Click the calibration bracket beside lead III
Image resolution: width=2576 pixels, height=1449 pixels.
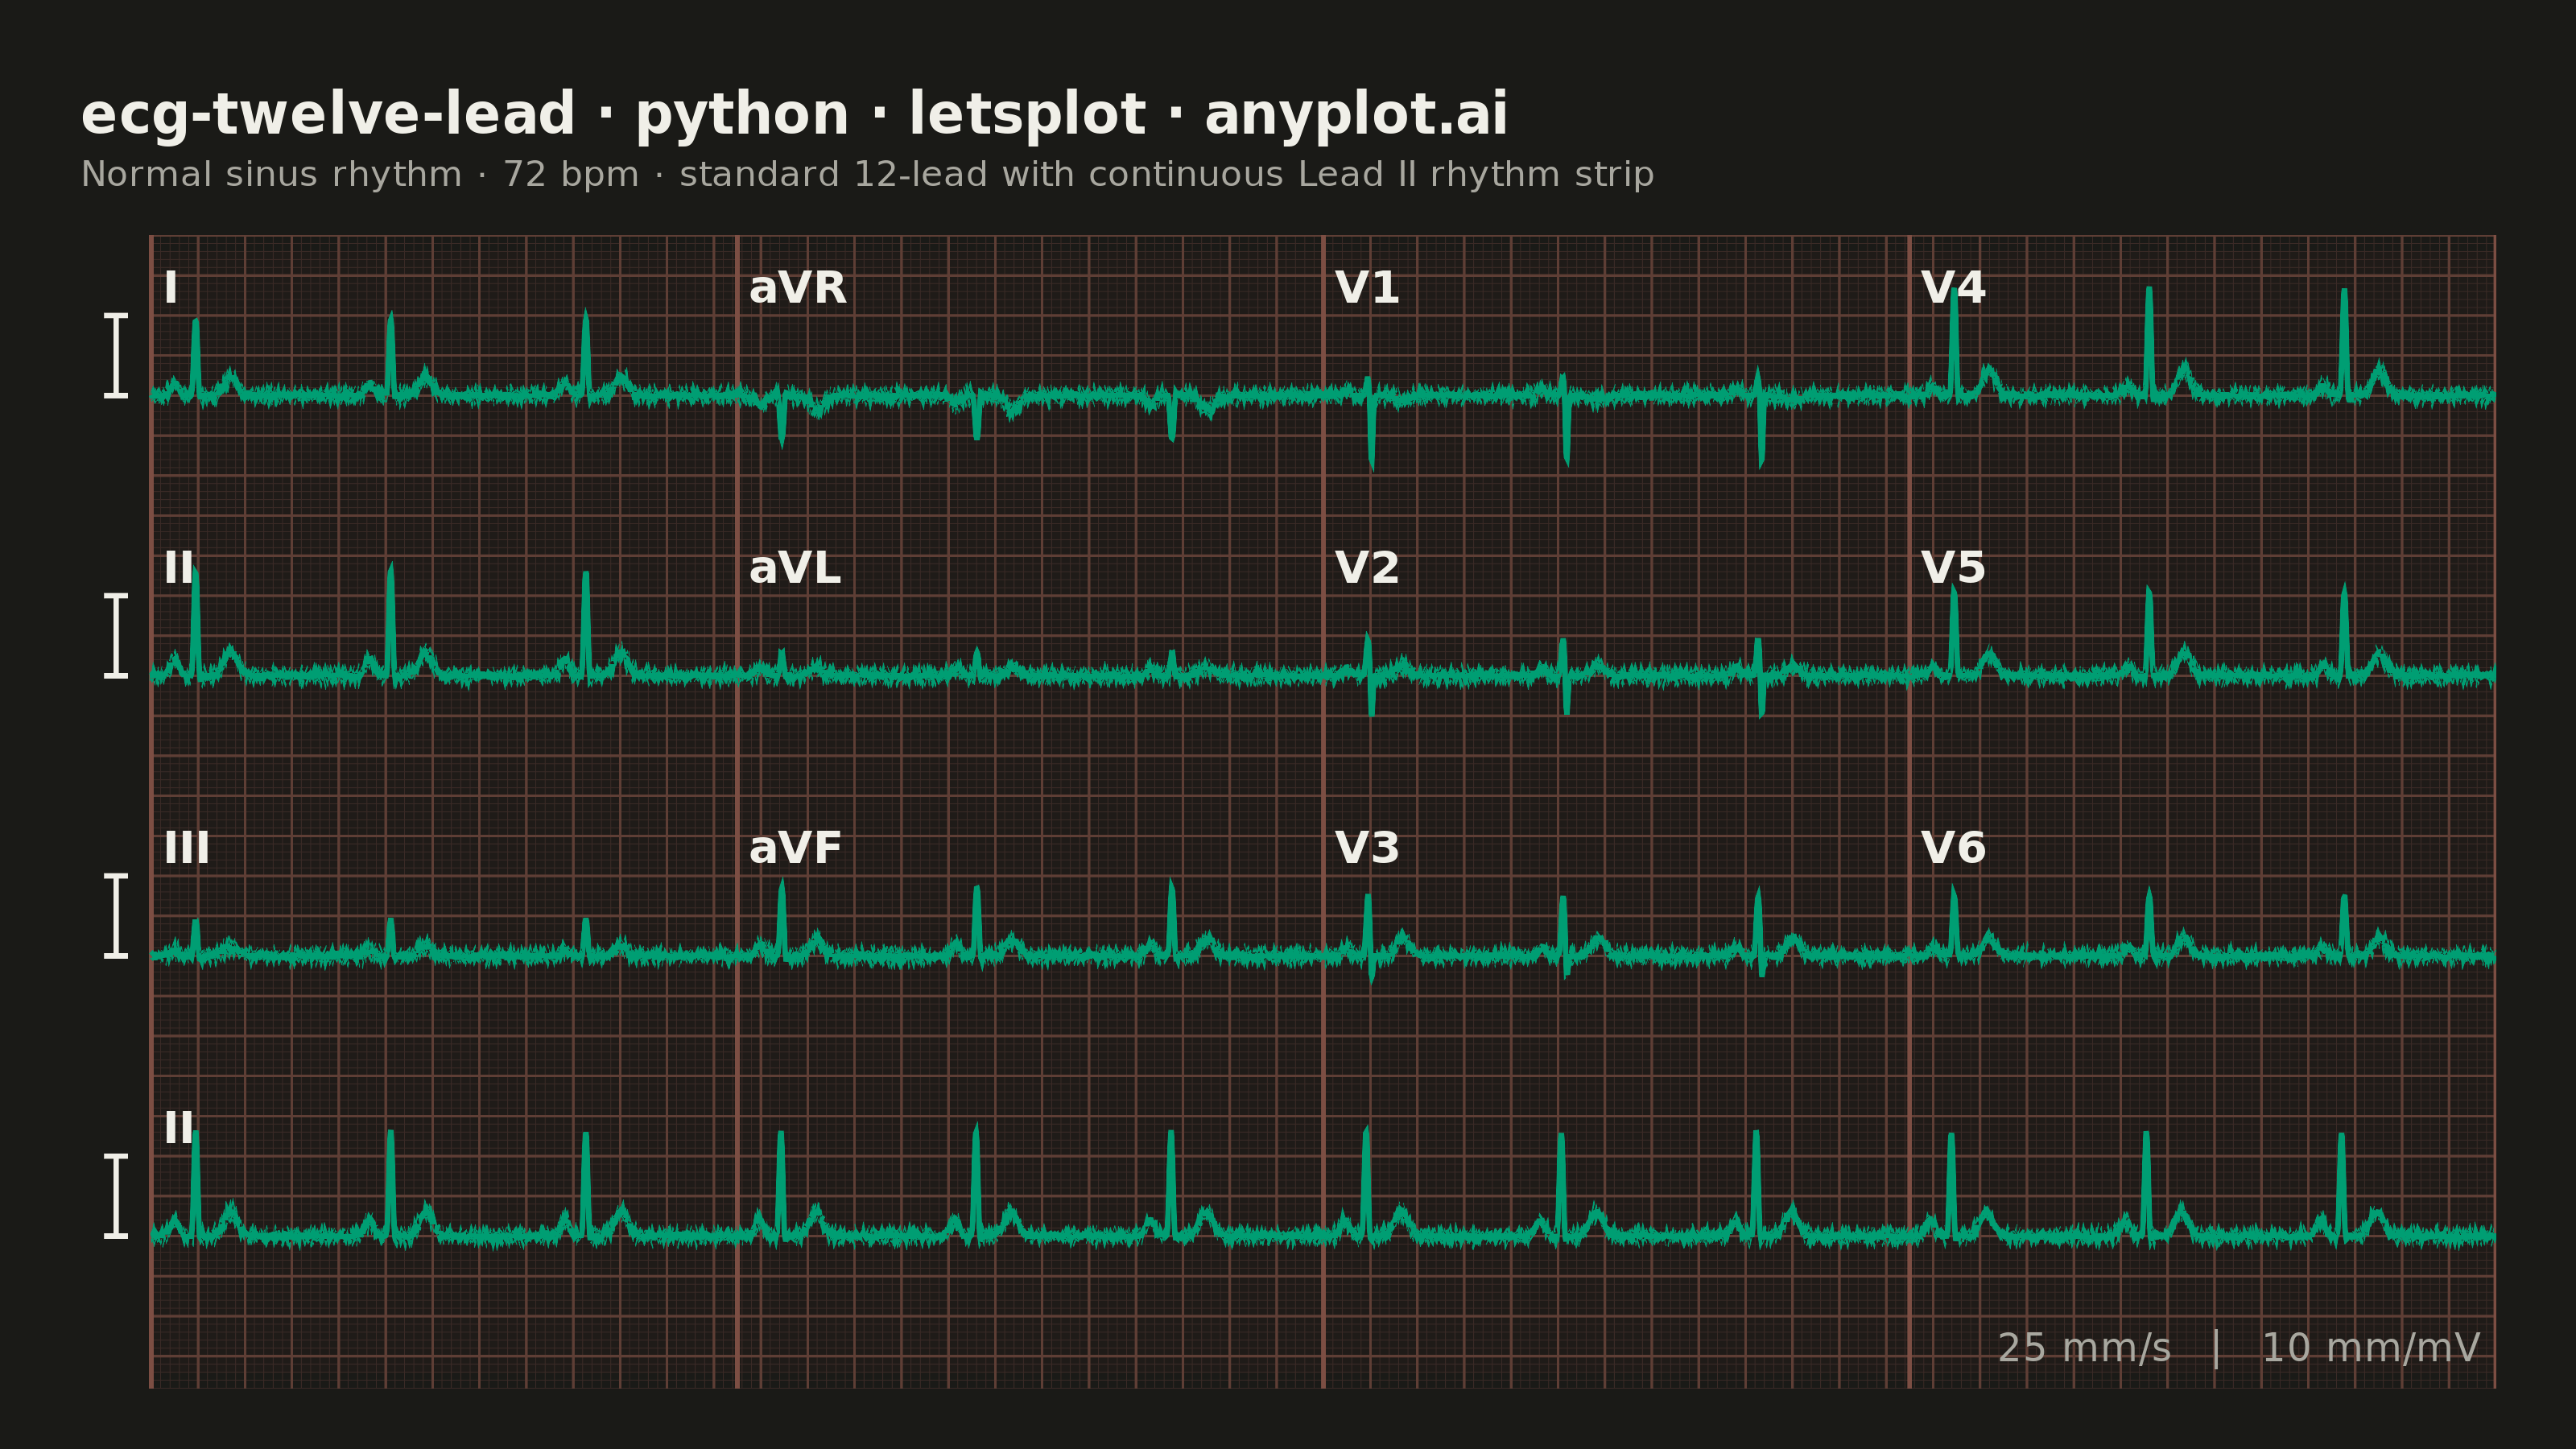coord(116,915)
